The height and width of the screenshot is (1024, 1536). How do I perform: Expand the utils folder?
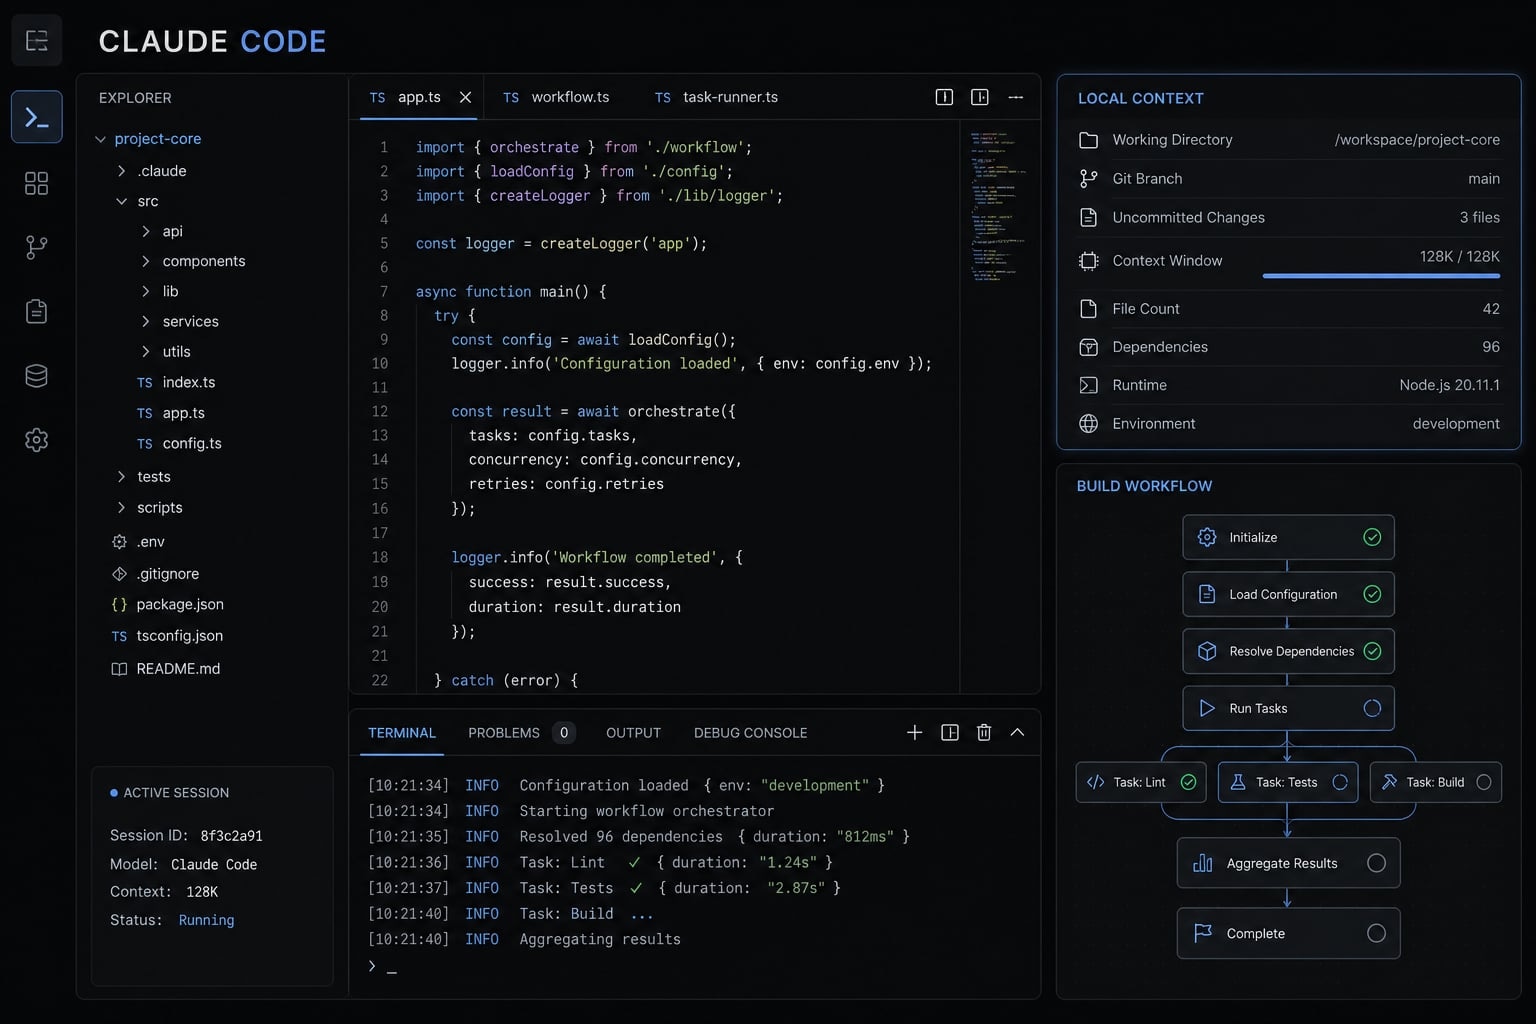click(x=146, y=351)
